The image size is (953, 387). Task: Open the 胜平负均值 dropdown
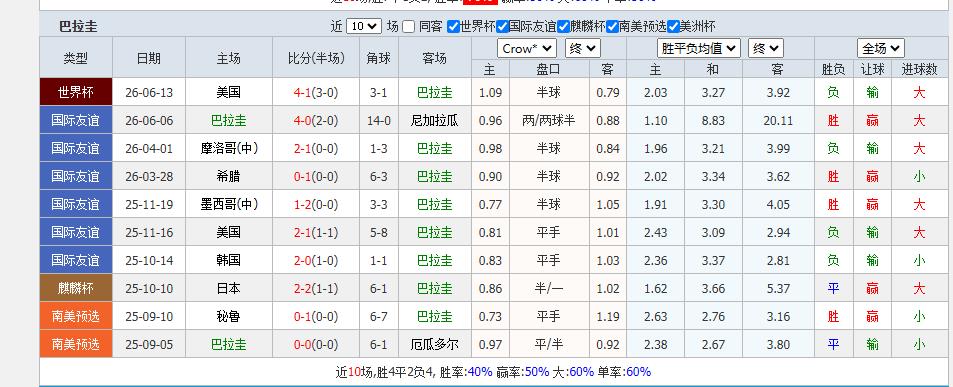[699, 49]
